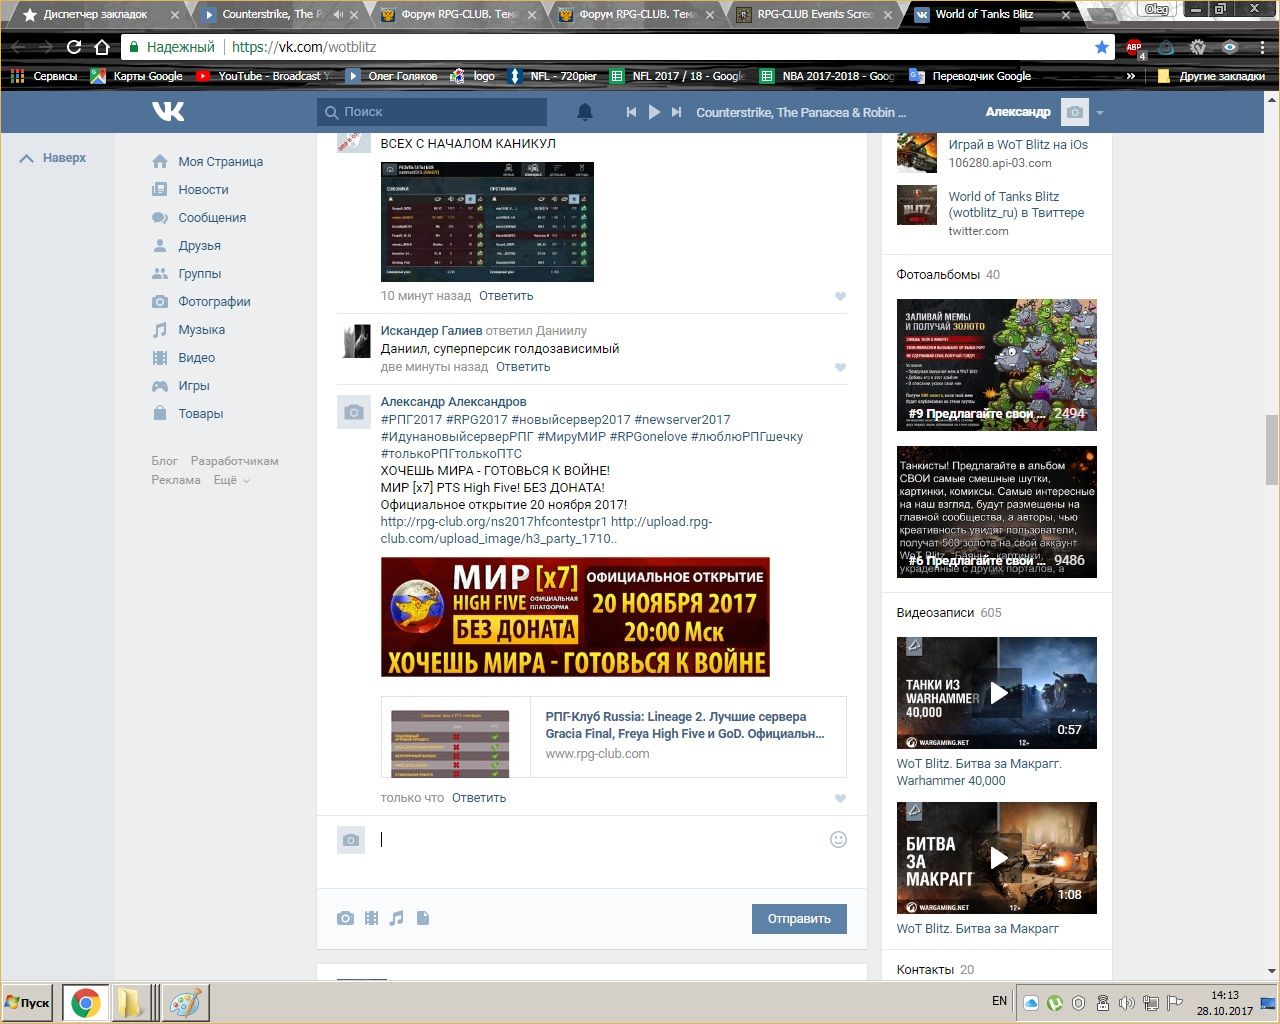Expand the Александр profile menu arrow
This screenshot has width=1280, height=1024.
point(1100,113)
